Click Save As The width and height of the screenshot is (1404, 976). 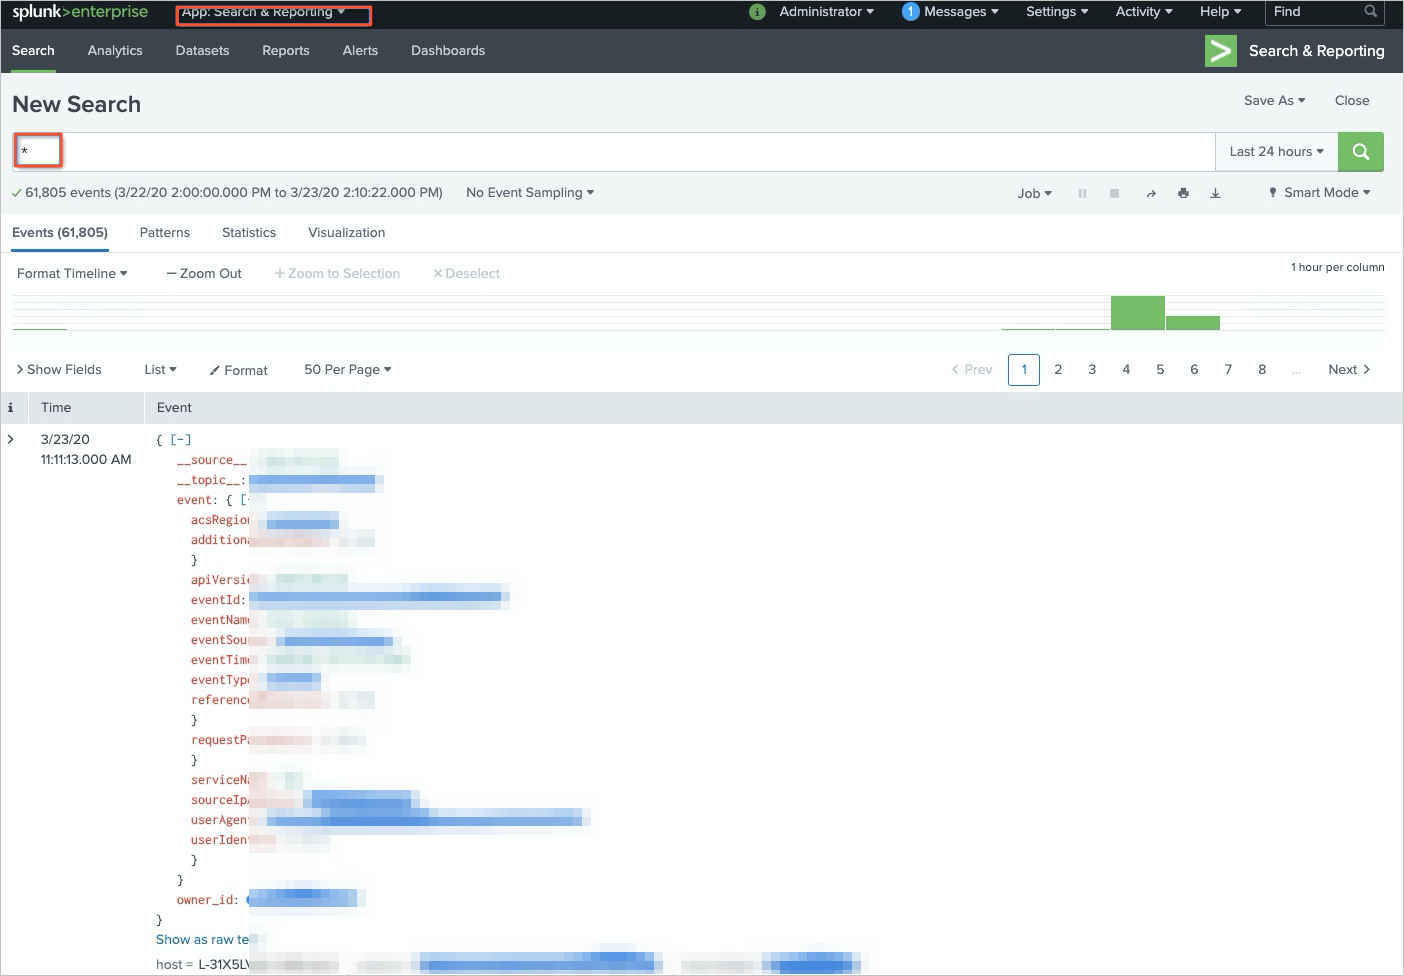1272,100
